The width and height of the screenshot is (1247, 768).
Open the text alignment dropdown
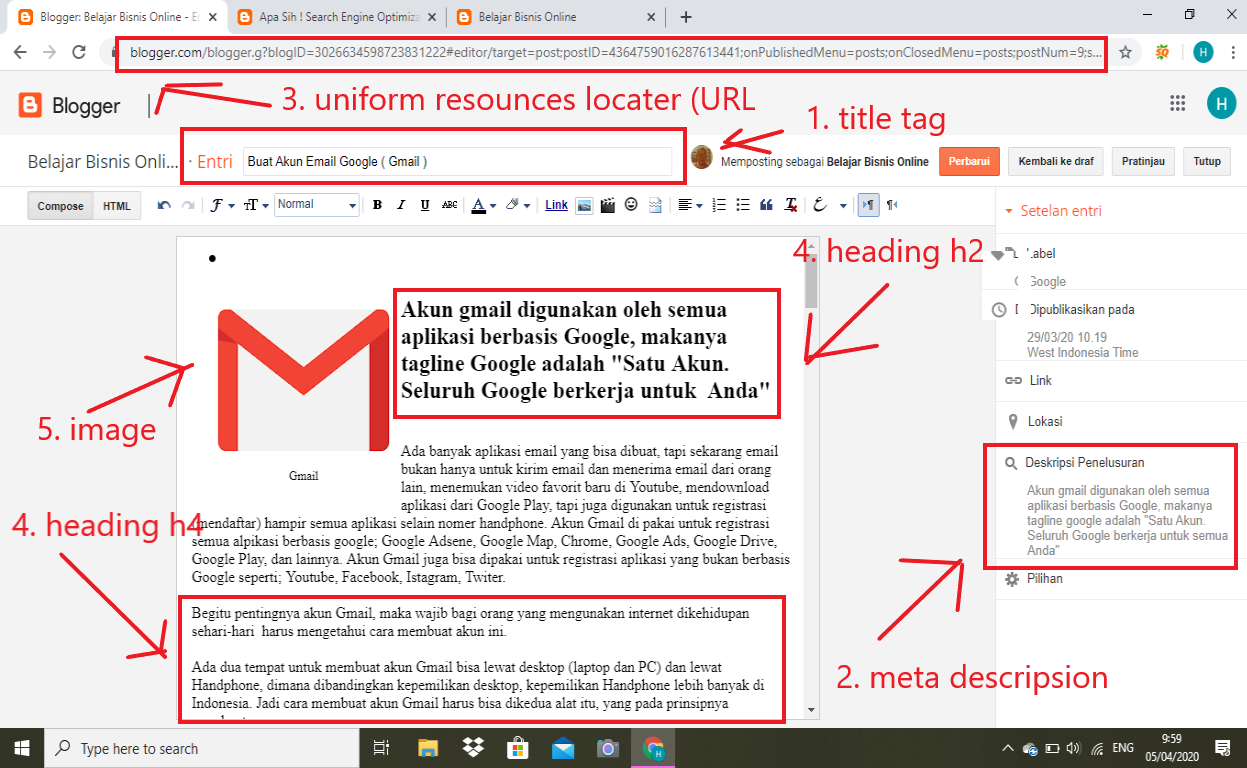pyautogui.click(x=689, y=204)
